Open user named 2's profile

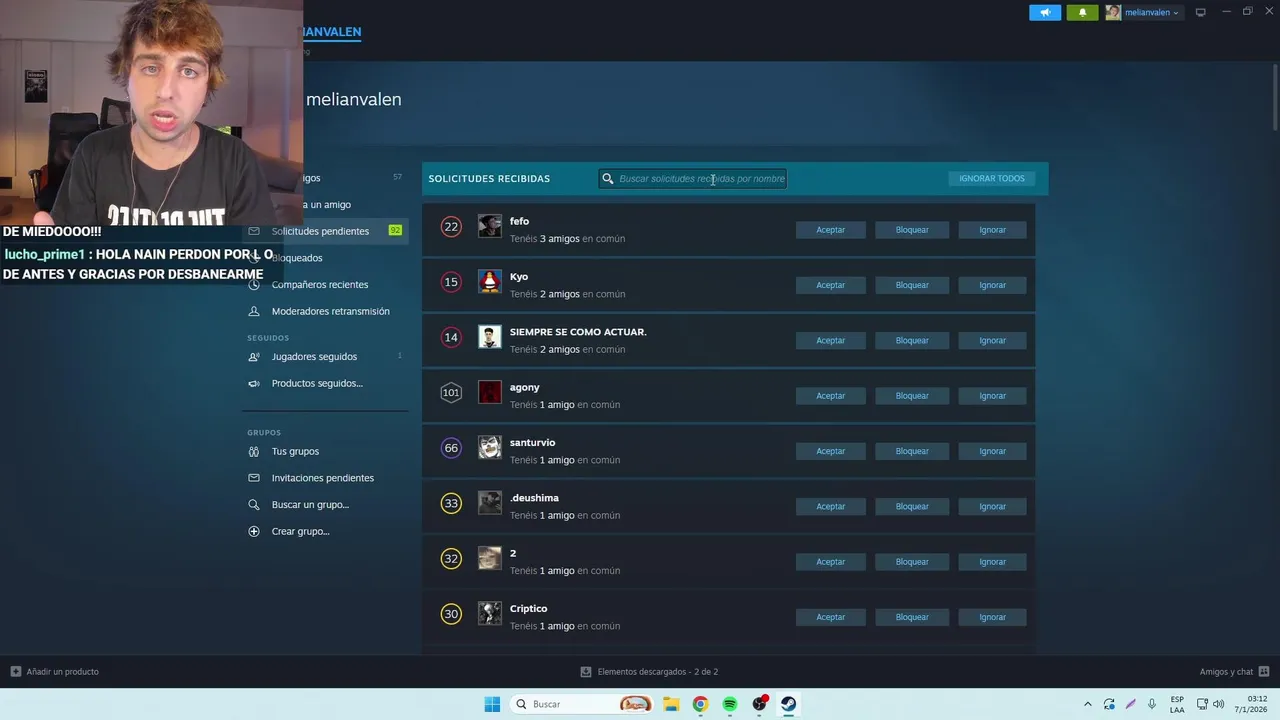[513, 553]
